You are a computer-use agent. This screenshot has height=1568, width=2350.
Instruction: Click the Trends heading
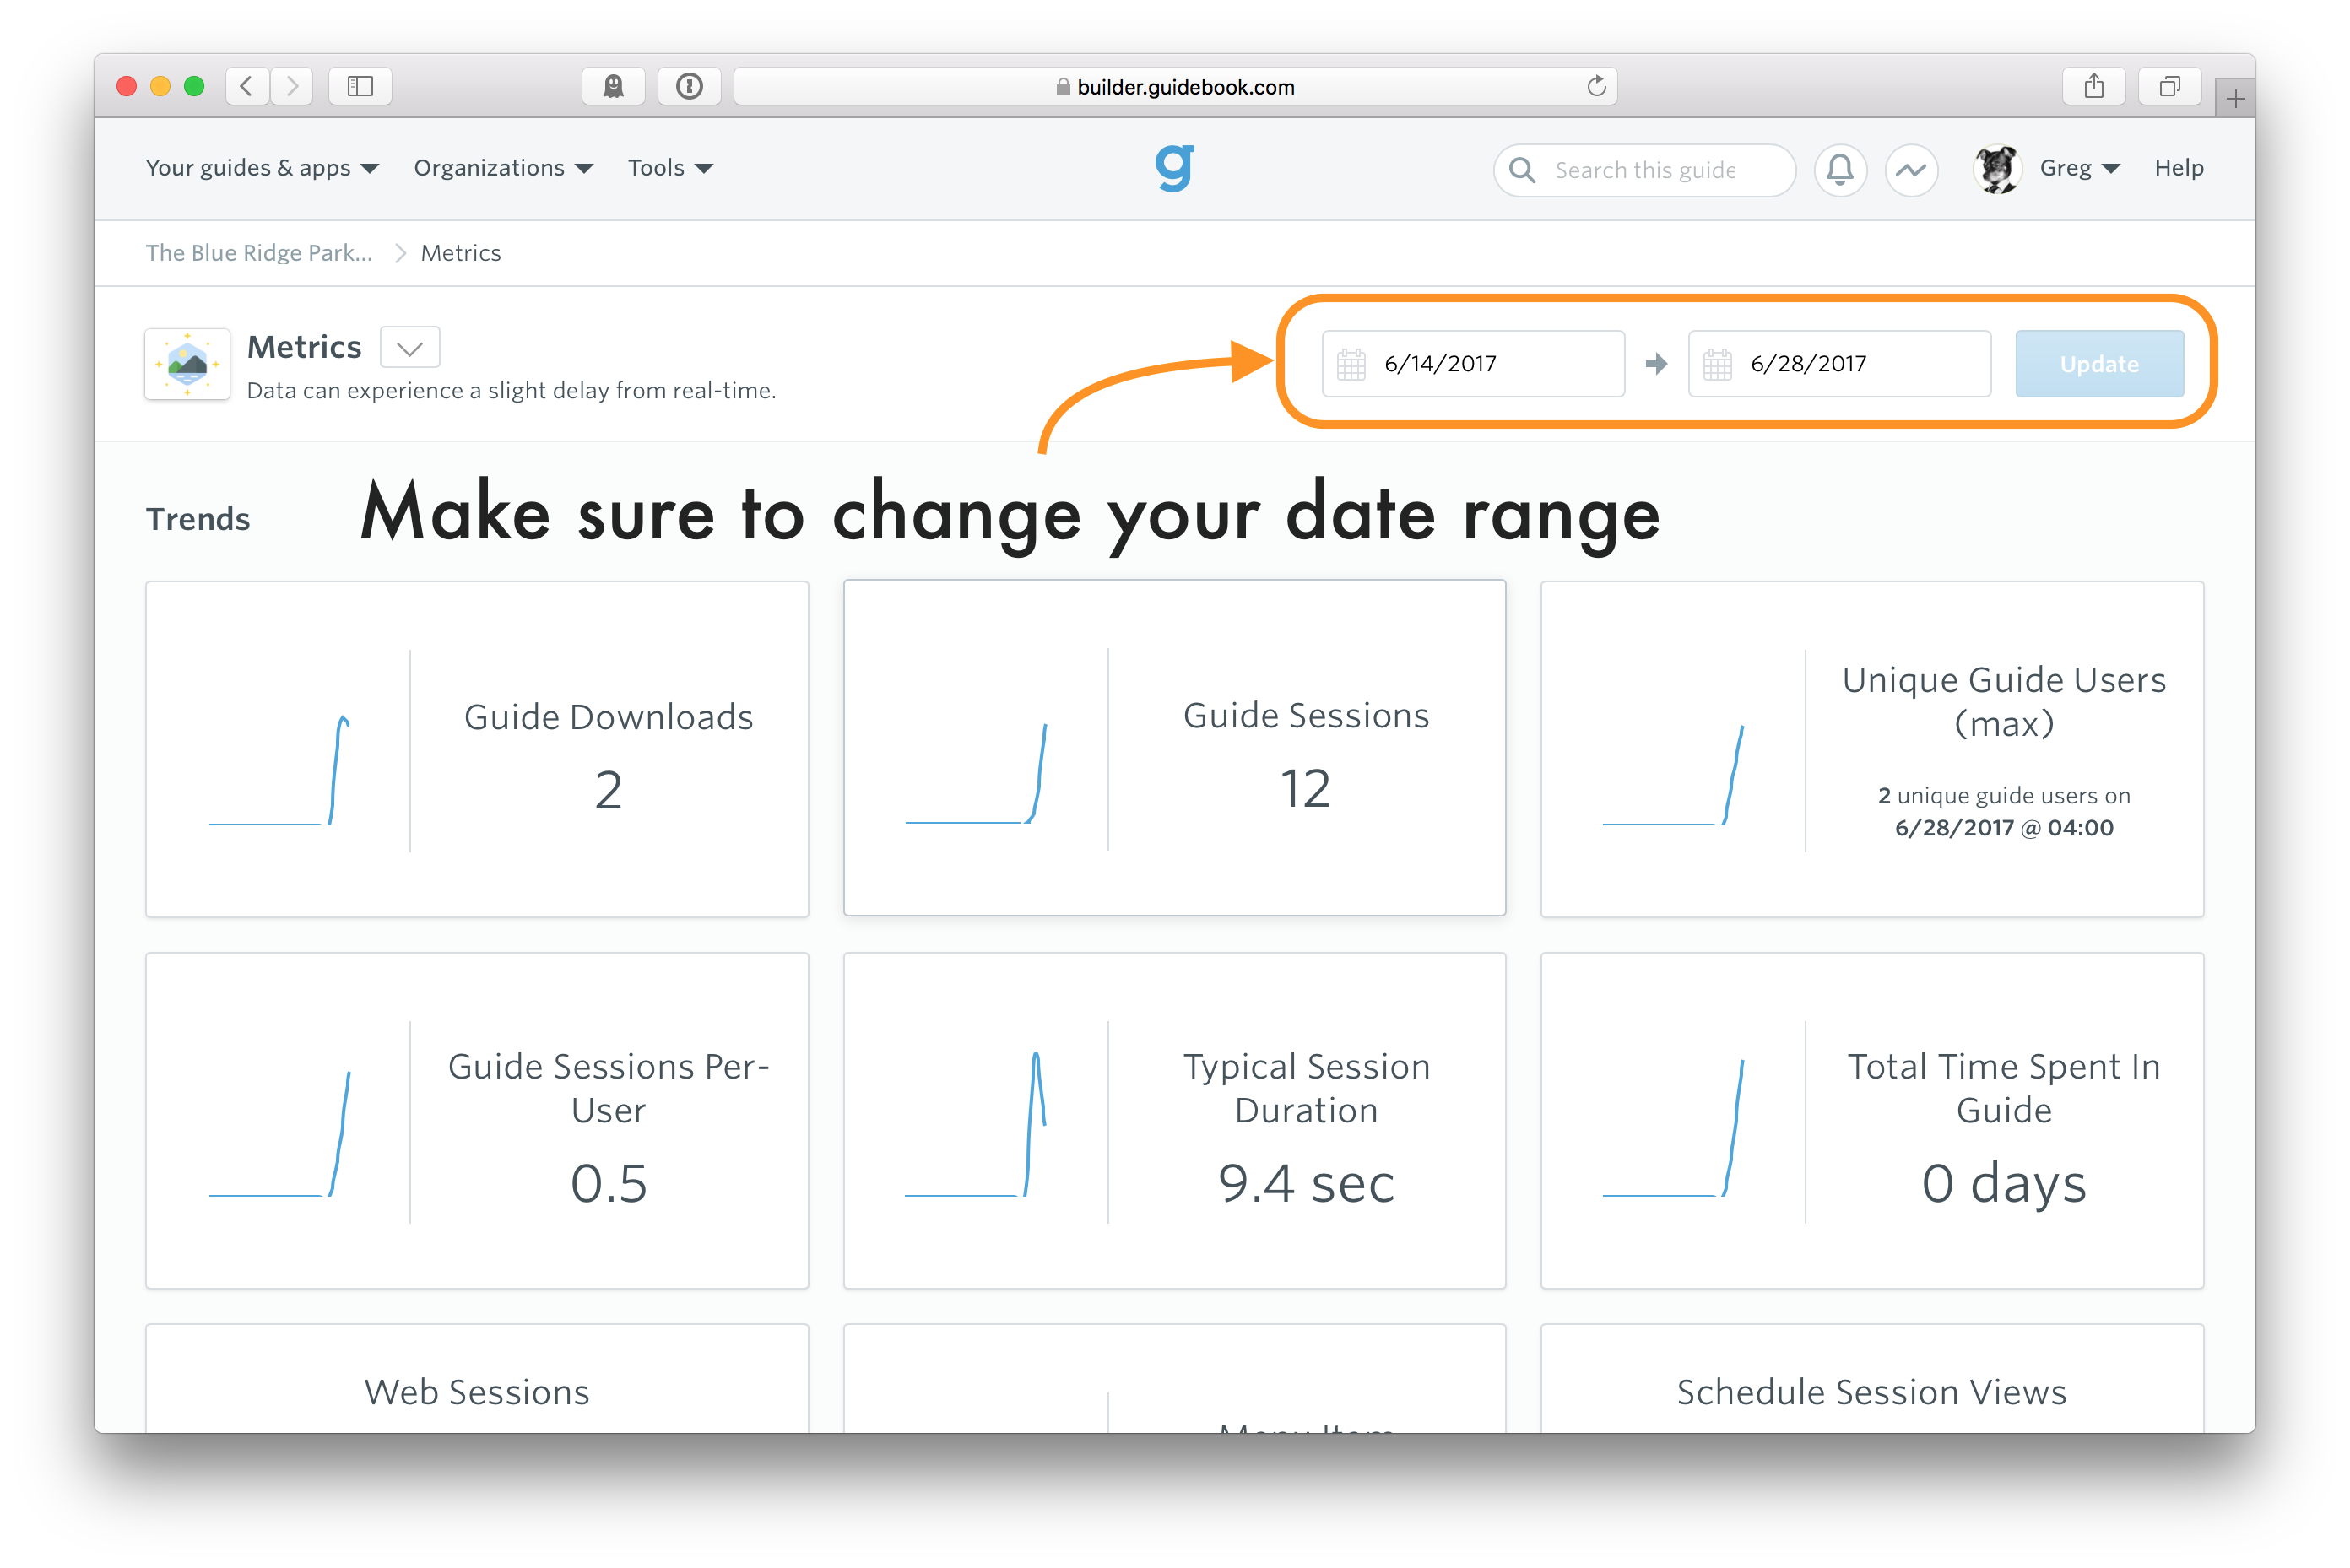coord(198,519)
